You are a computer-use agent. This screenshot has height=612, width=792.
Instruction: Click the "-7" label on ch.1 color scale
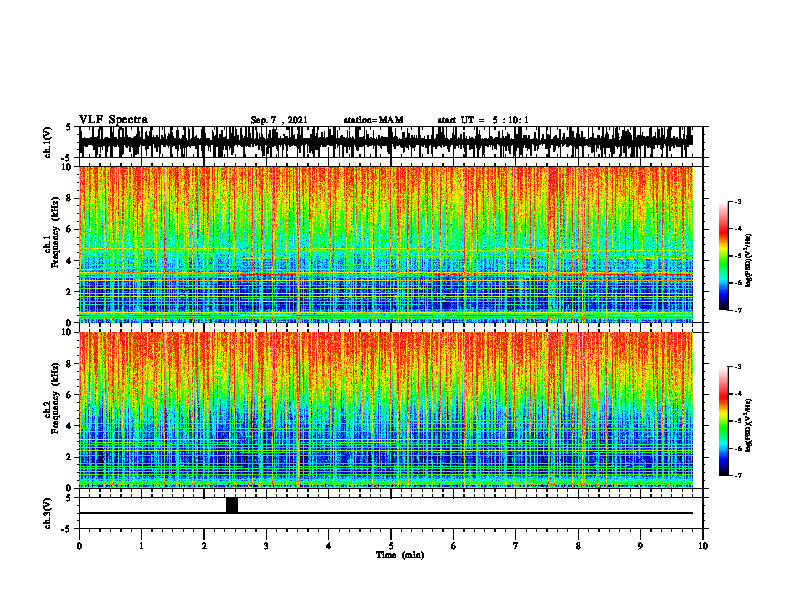click(x=737, y=311)
